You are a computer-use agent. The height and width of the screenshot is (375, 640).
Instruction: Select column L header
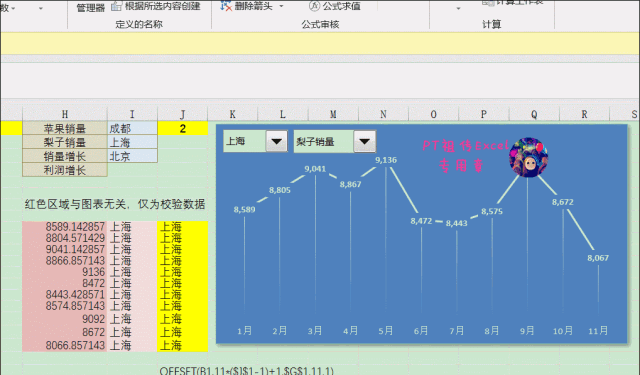[283, 114]
